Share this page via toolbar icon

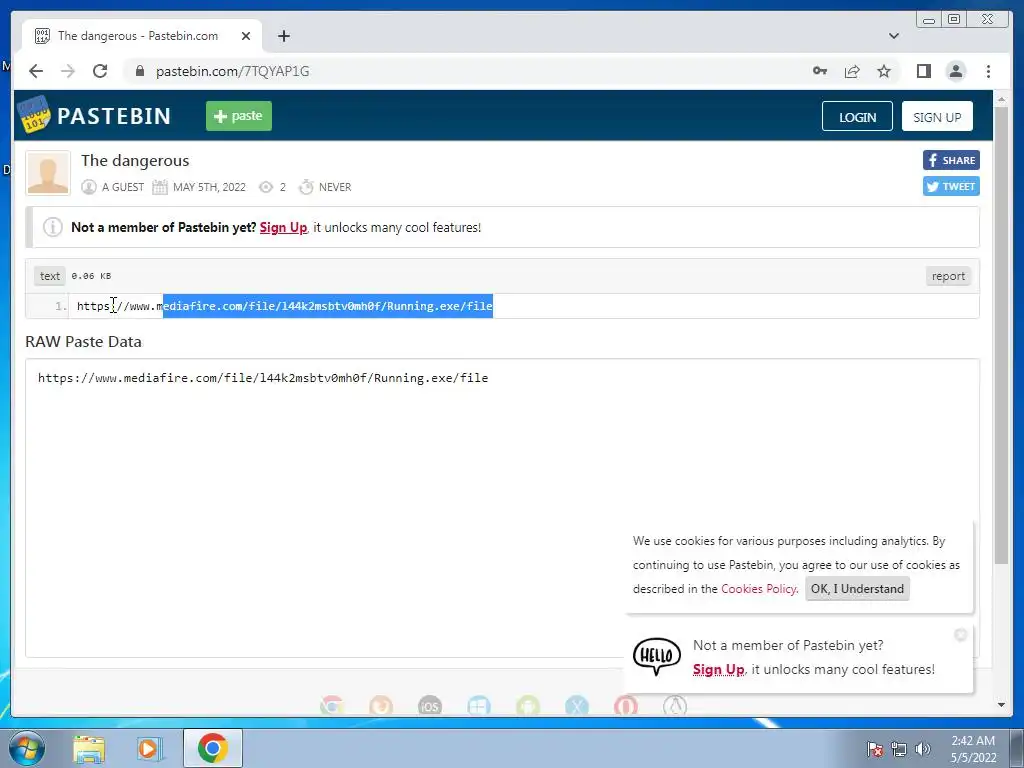(852, 71)
